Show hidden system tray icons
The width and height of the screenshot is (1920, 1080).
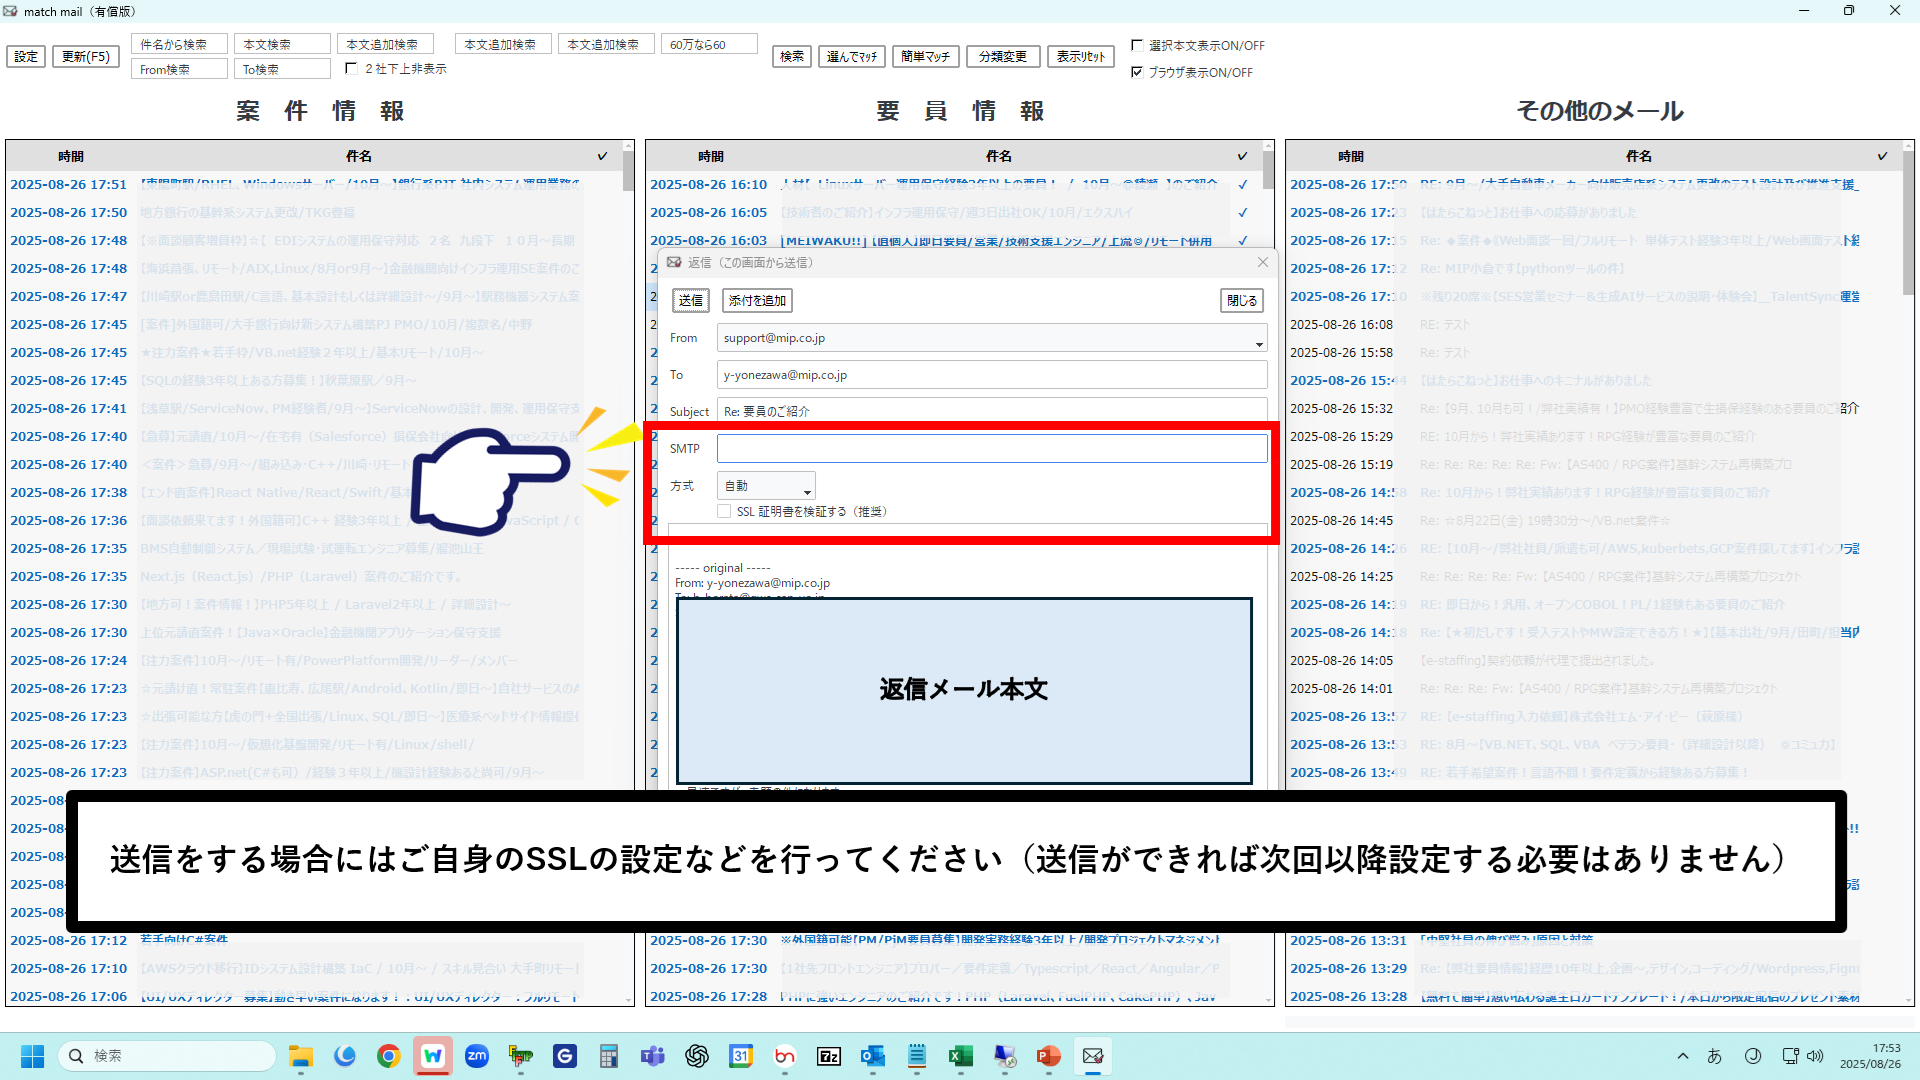[x=1683, y=1056]
